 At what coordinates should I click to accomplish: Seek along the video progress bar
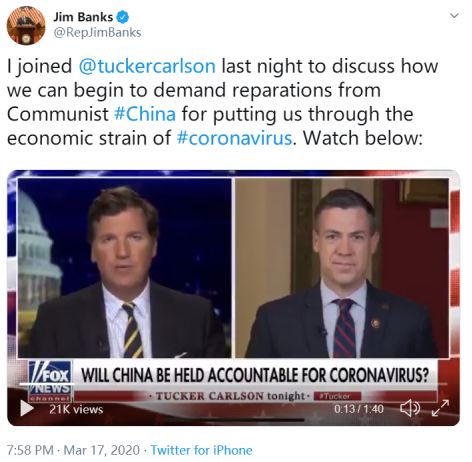coord(233,420)
